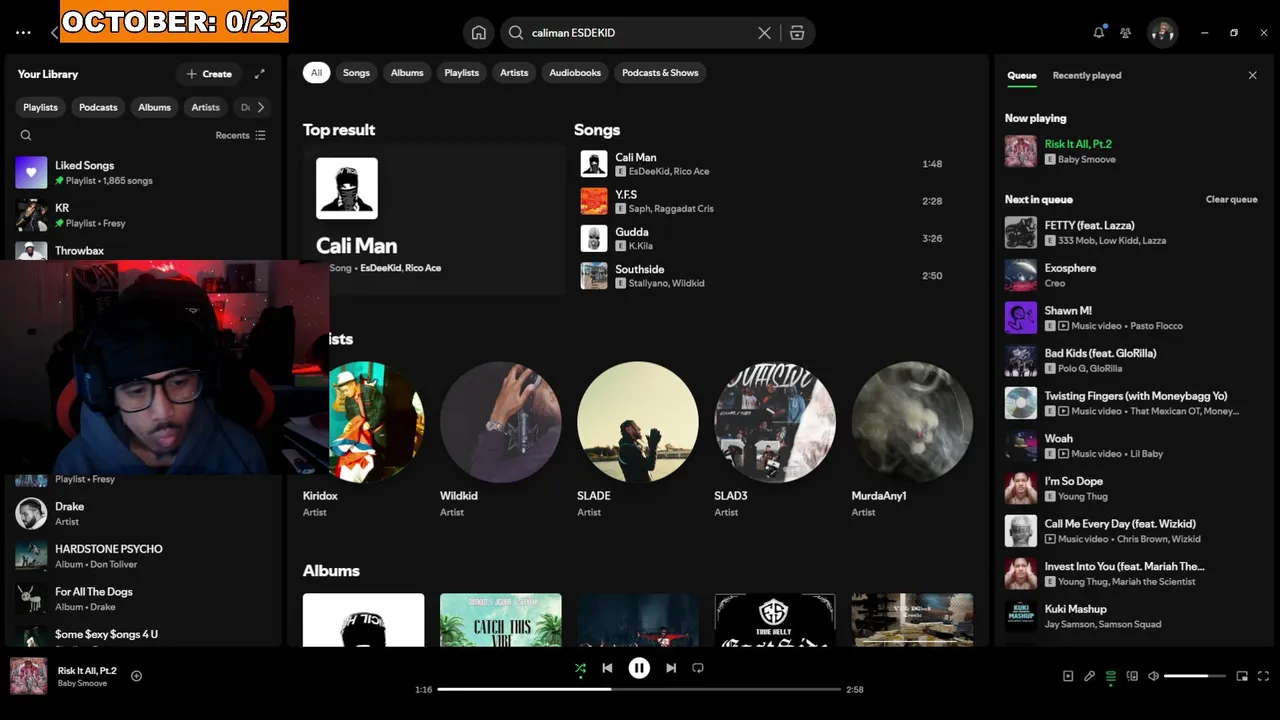Play Kuki Mashup from queue
This screenshot has width=1280, height=720.
point(1131,616)
